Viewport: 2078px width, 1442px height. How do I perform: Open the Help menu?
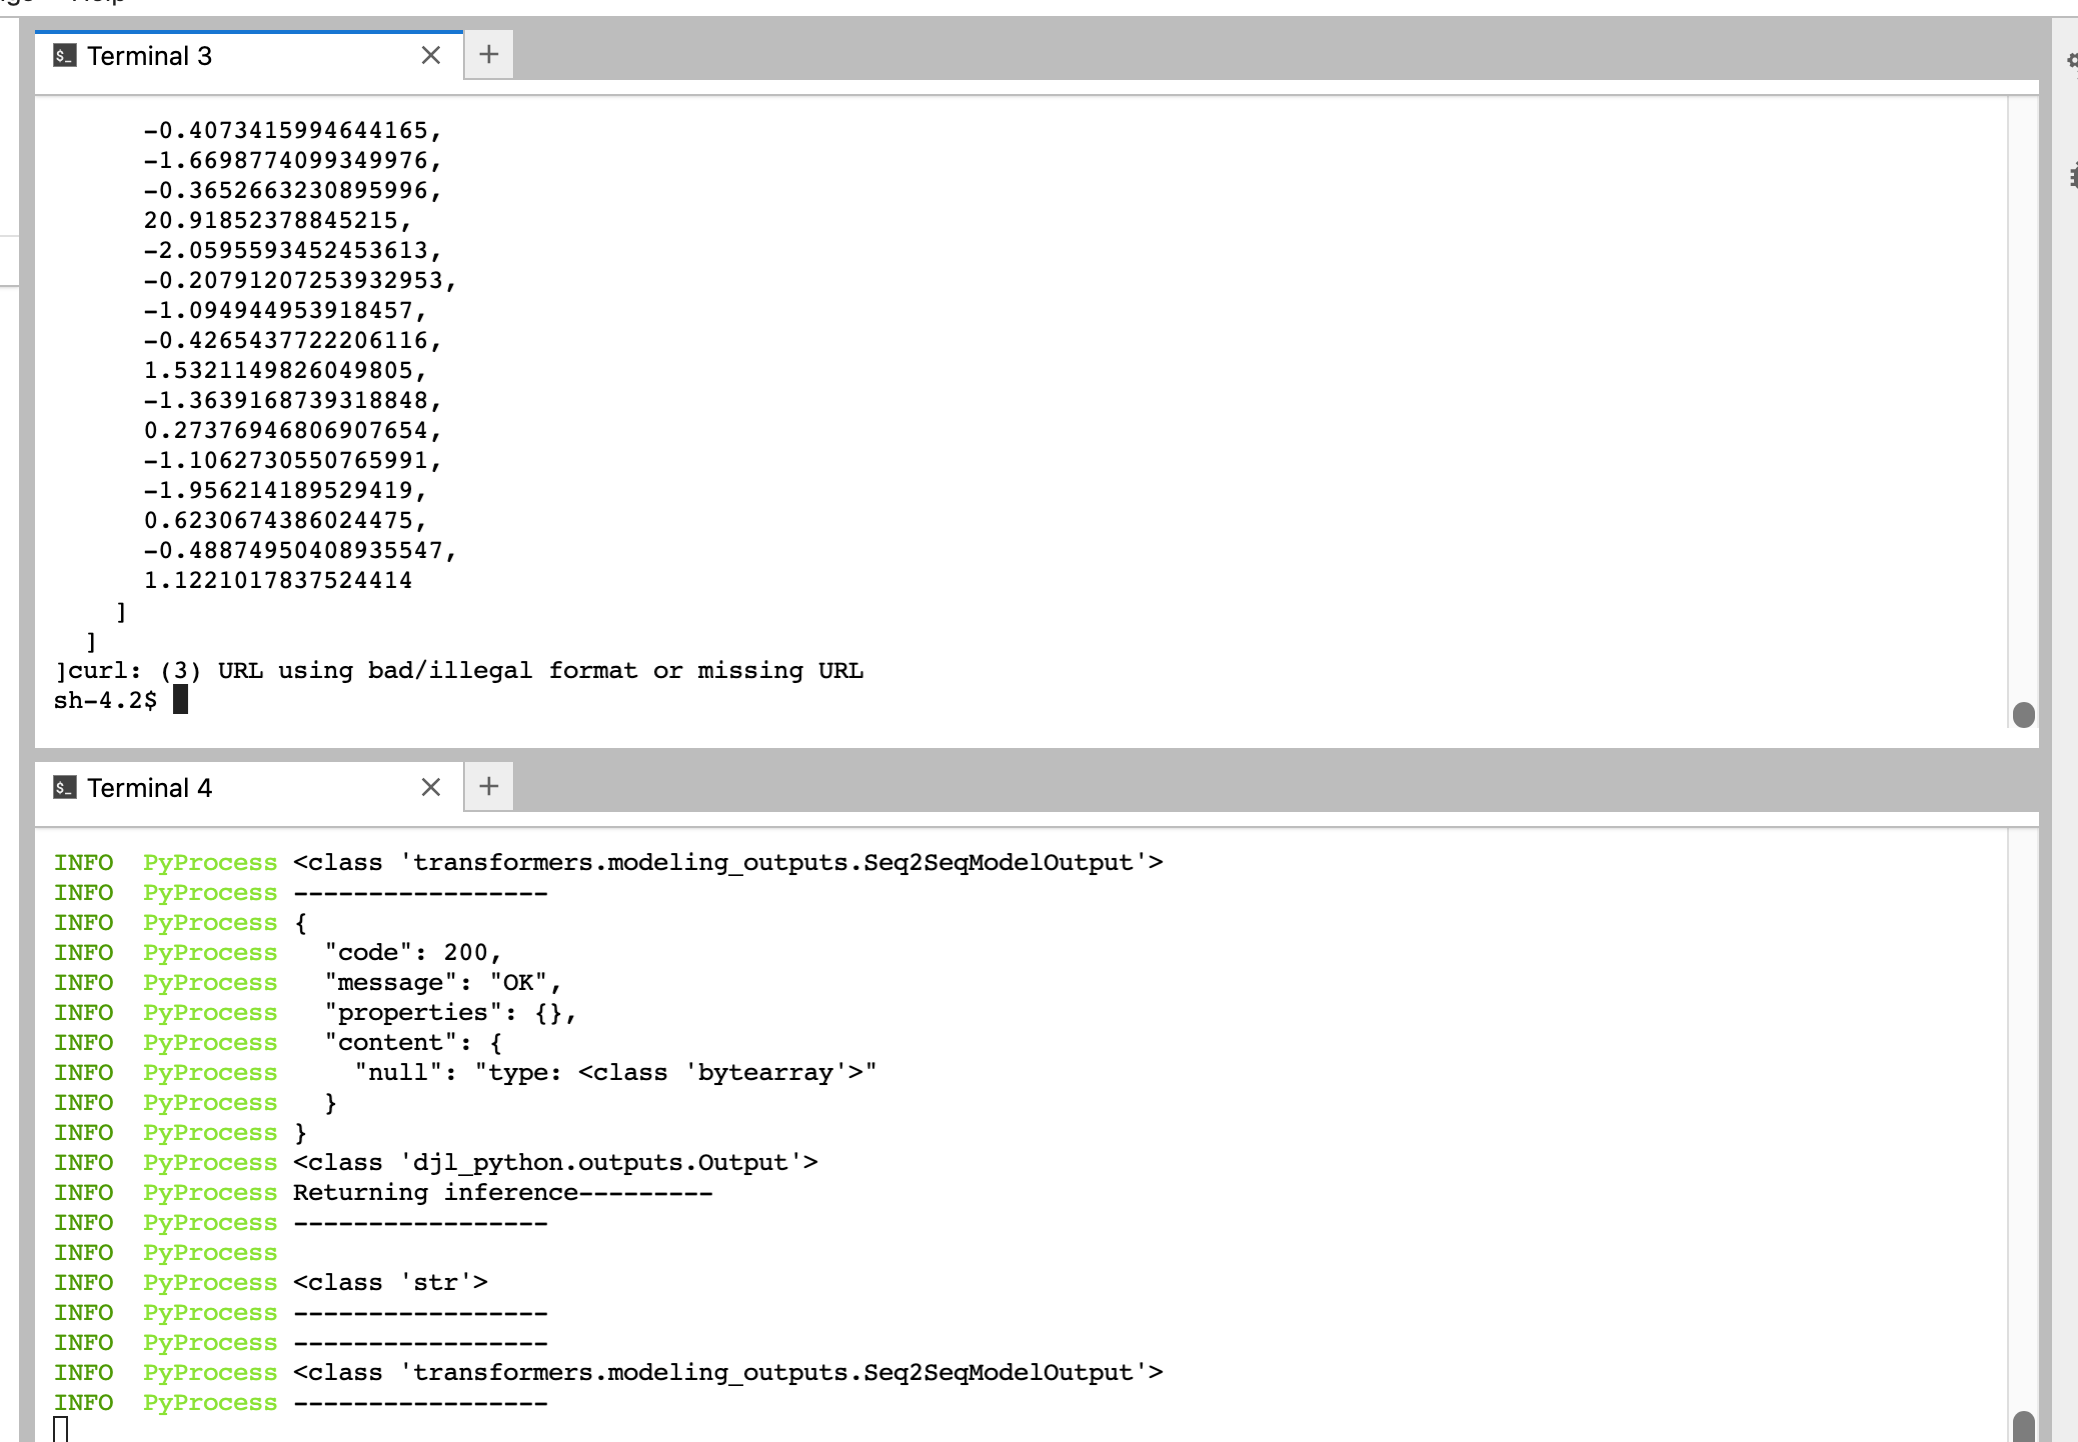(98, 3)
